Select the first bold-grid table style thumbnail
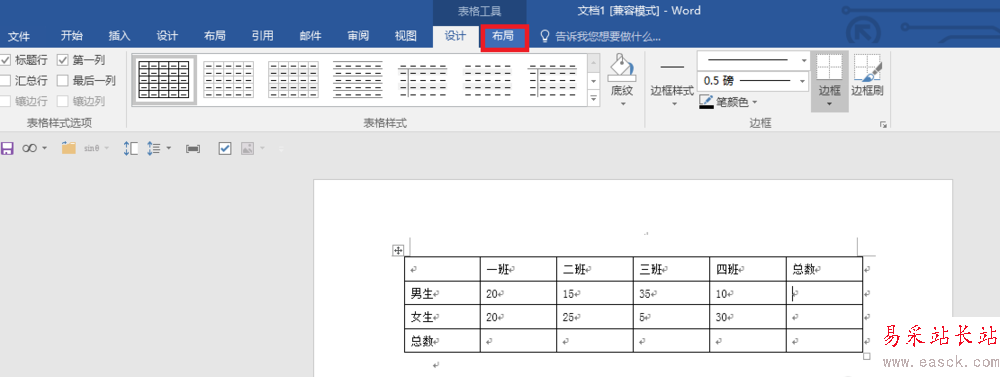The width and height of the screenshot is (1000, 377). pyautogui.click(x=165, y=80)
